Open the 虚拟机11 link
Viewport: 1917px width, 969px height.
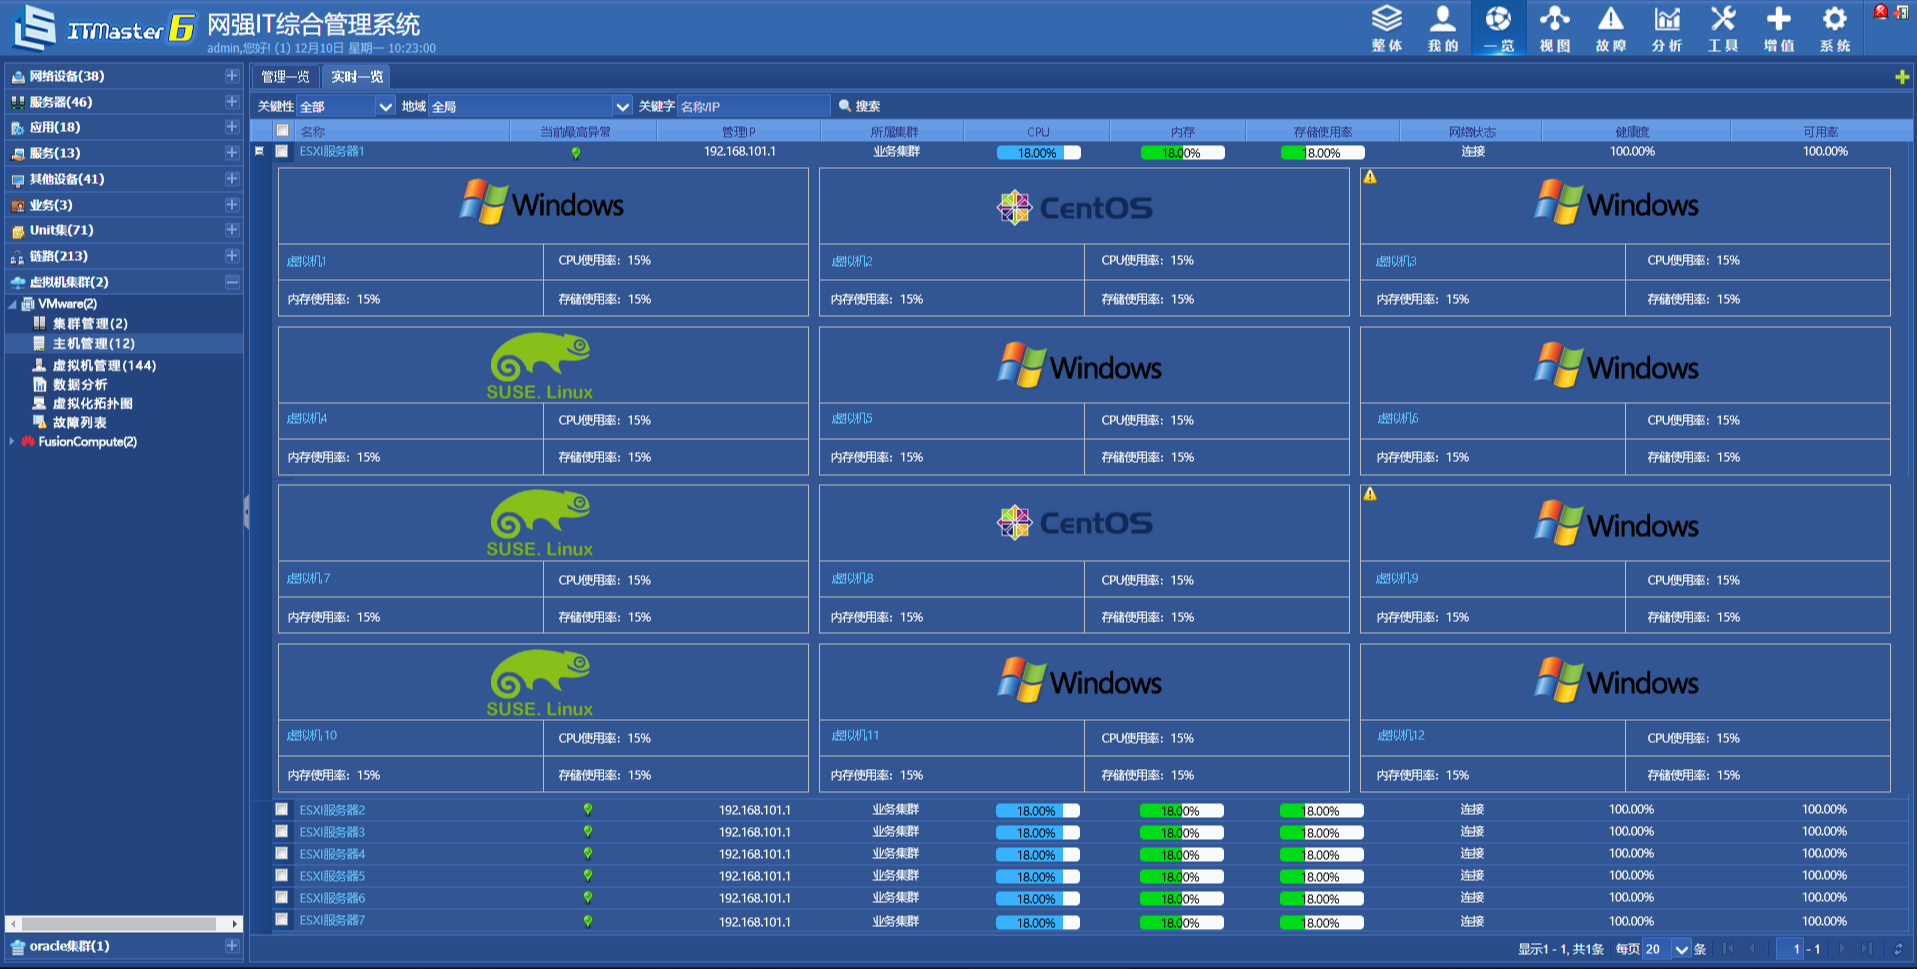click(855, 735)
